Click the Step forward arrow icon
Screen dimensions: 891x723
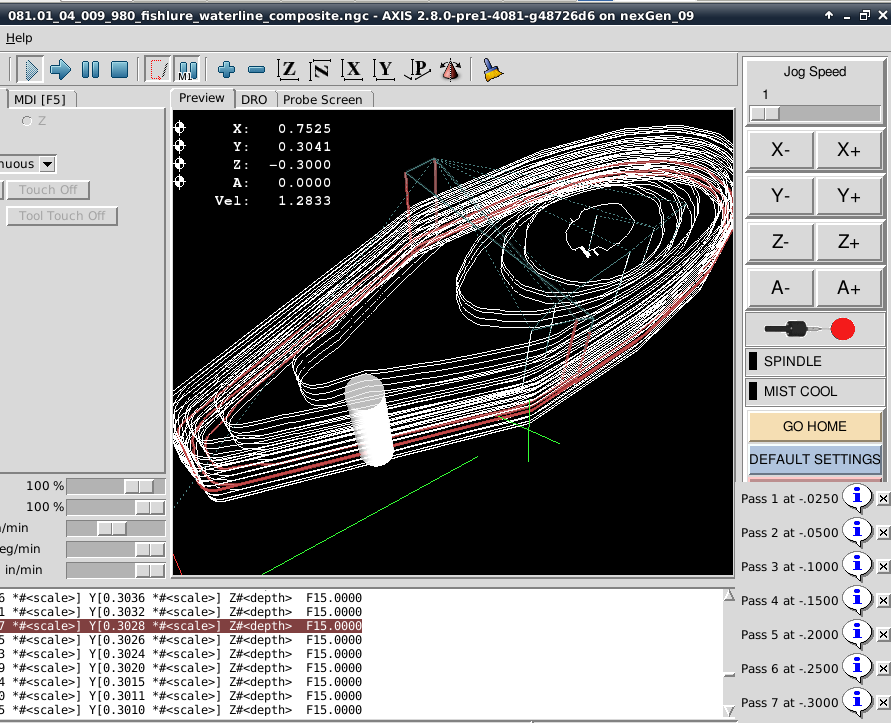[x=61, y=69]
